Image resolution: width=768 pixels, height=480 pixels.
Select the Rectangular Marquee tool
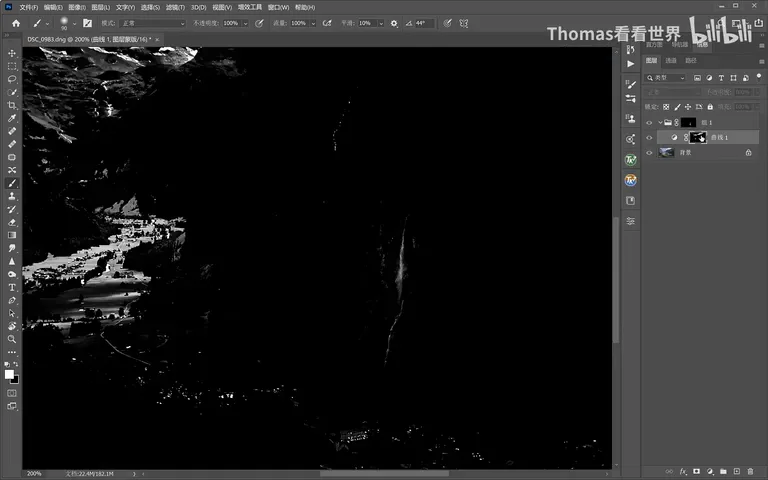coord(12,66)
